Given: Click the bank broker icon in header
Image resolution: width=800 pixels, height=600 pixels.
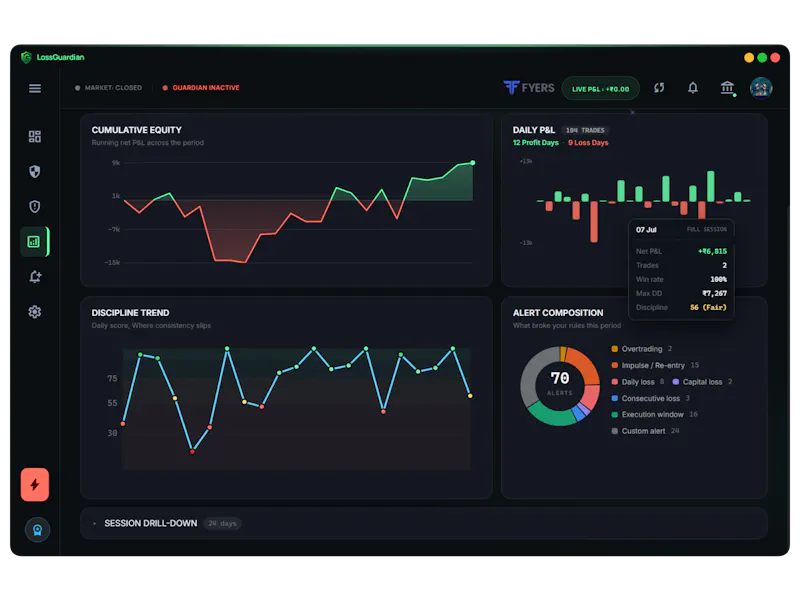Looking at the screenshot, I should [728, 88].
